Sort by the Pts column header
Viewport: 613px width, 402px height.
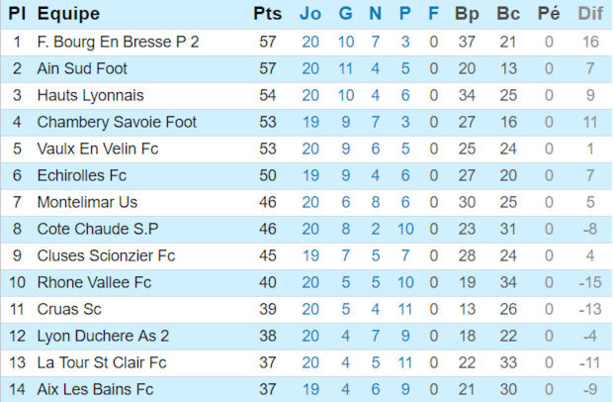(267, 14)
